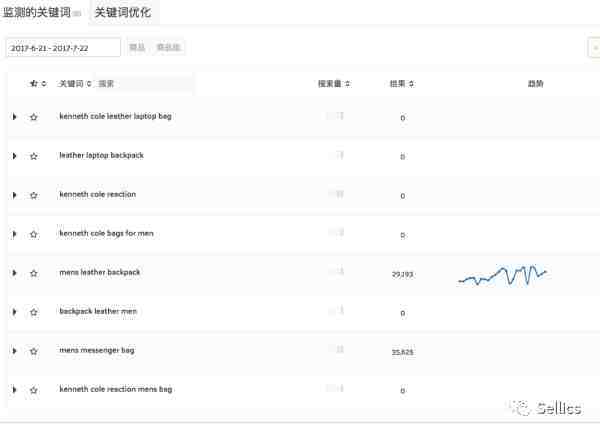Click results count 29,293

click(x=402, y=274)
